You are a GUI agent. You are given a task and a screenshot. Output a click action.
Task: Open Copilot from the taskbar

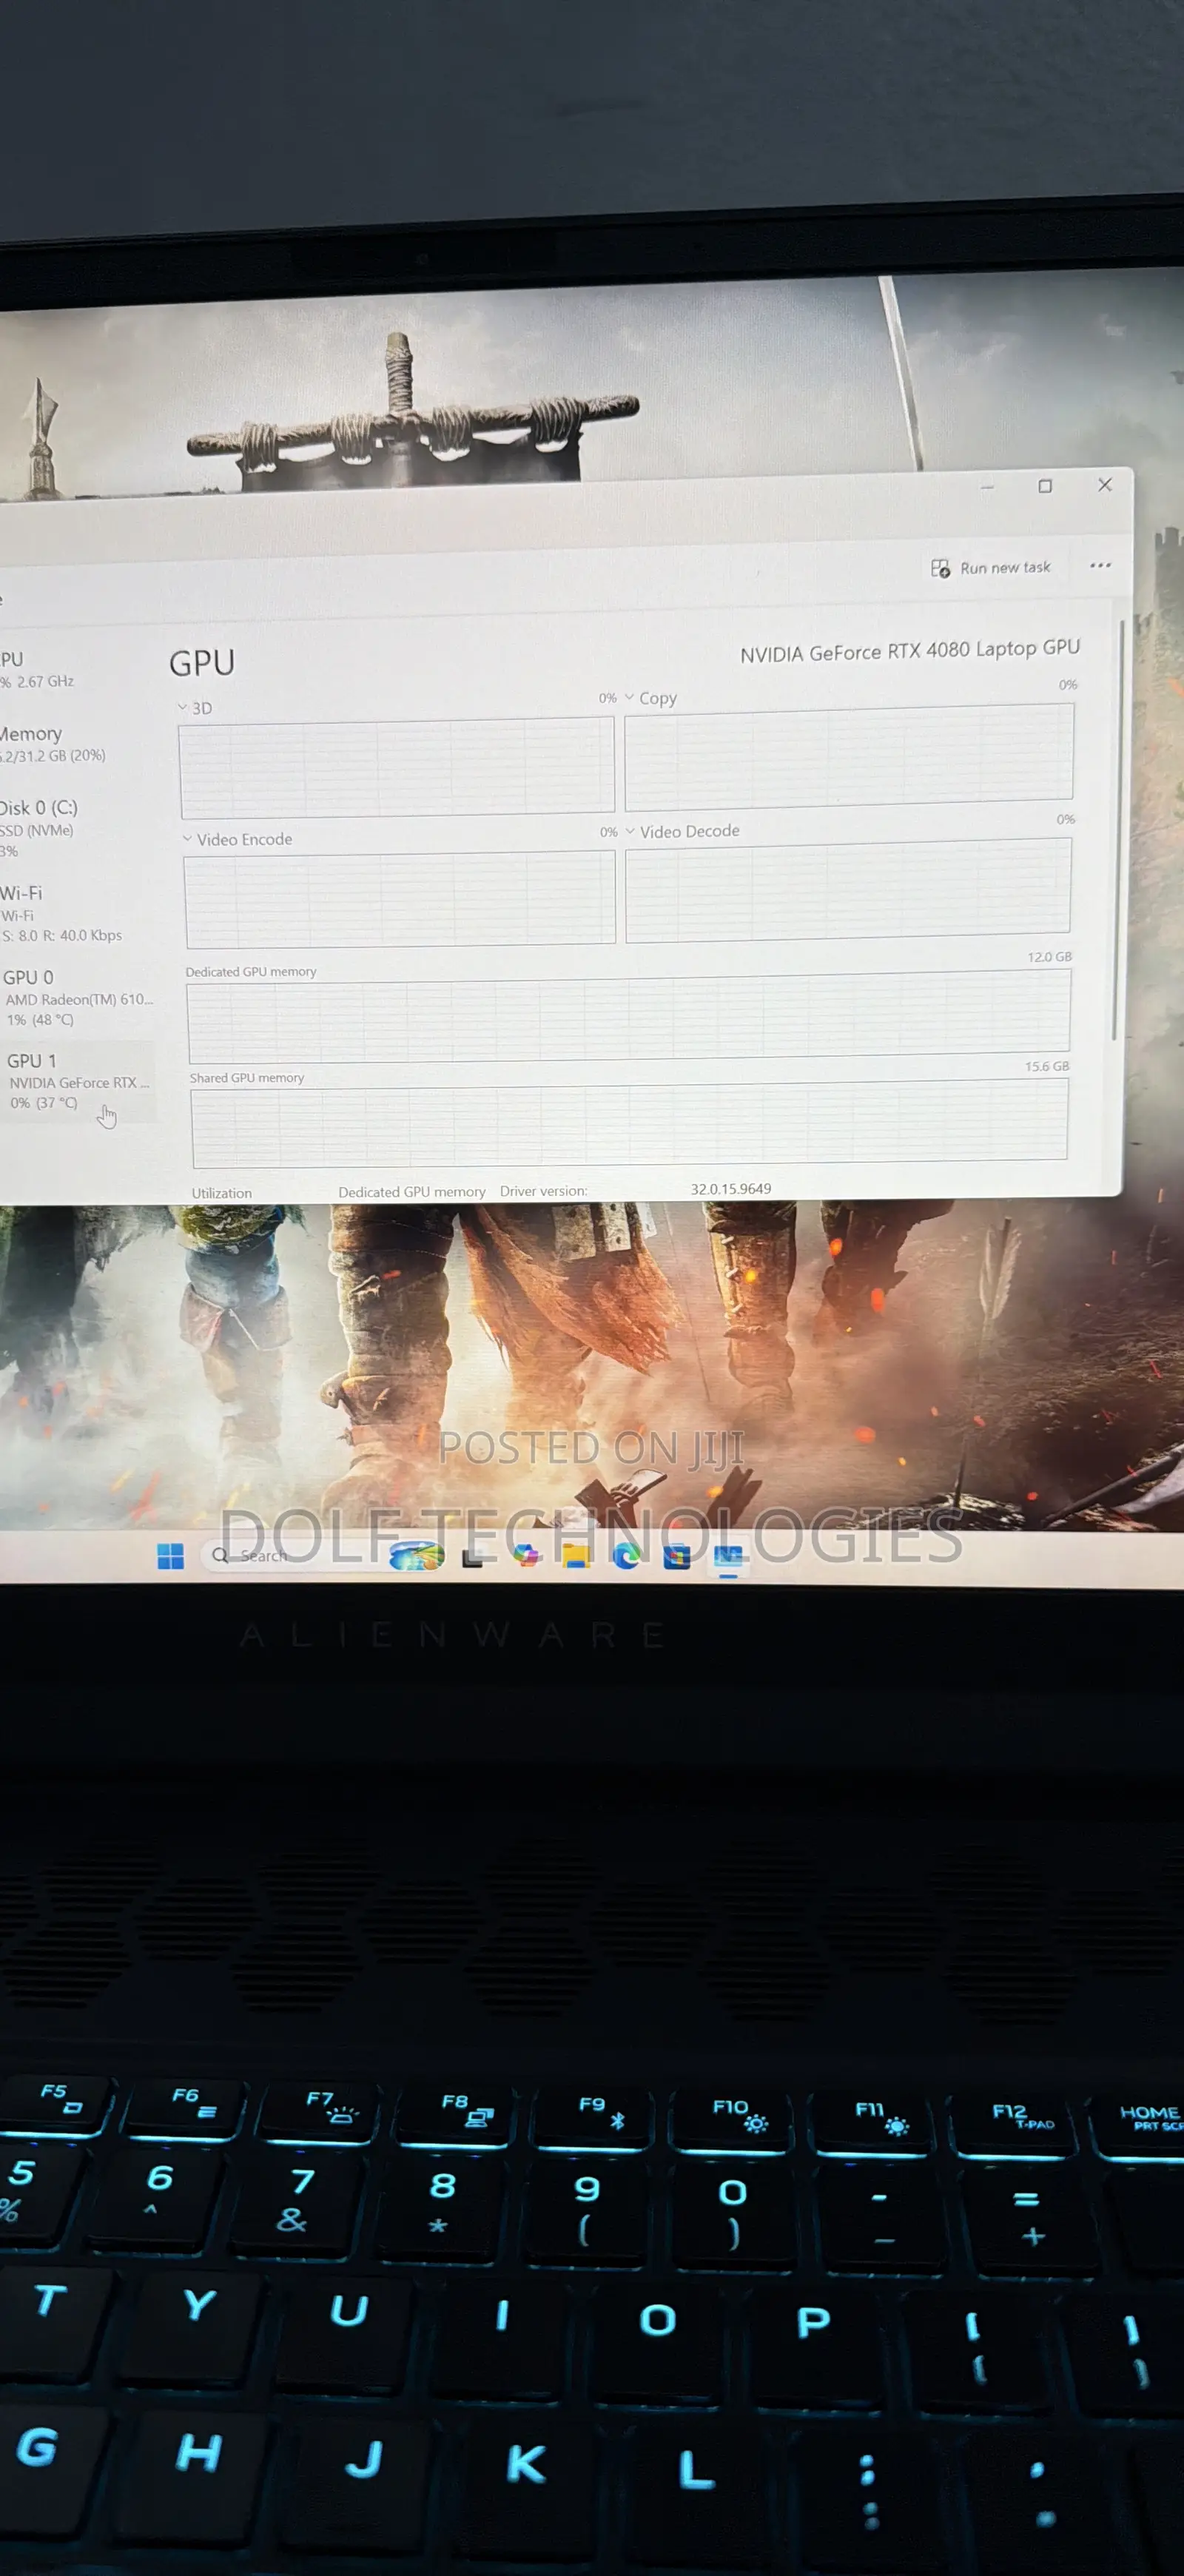[x=525, y=1555]
